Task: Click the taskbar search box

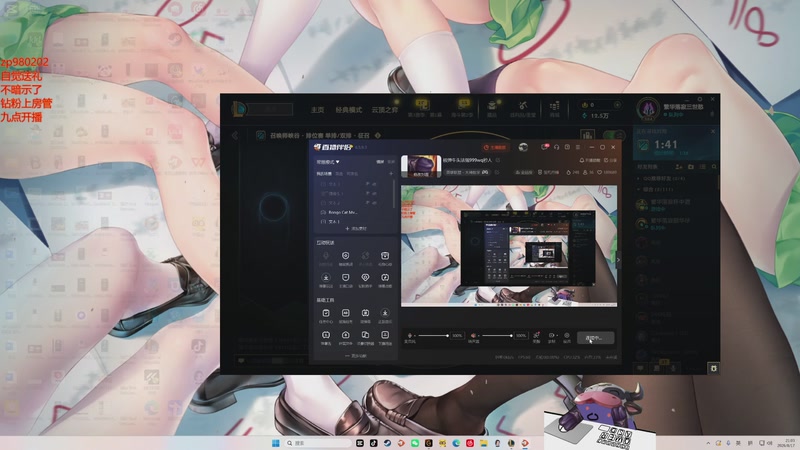Action: (318, 443)
